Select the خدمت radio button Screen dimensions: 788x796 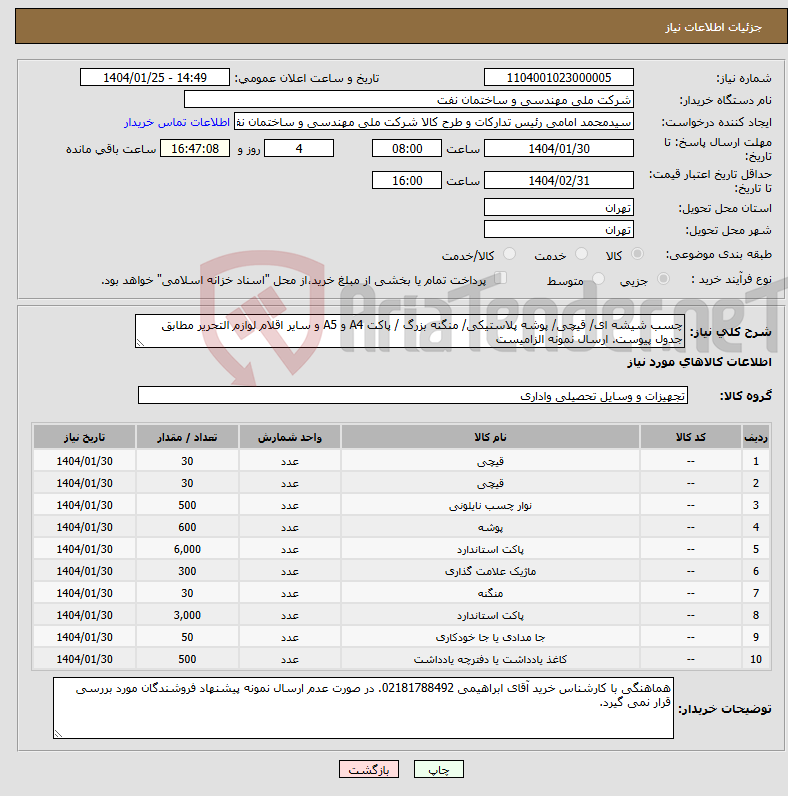pyautogui.click(x=581, y=254)
